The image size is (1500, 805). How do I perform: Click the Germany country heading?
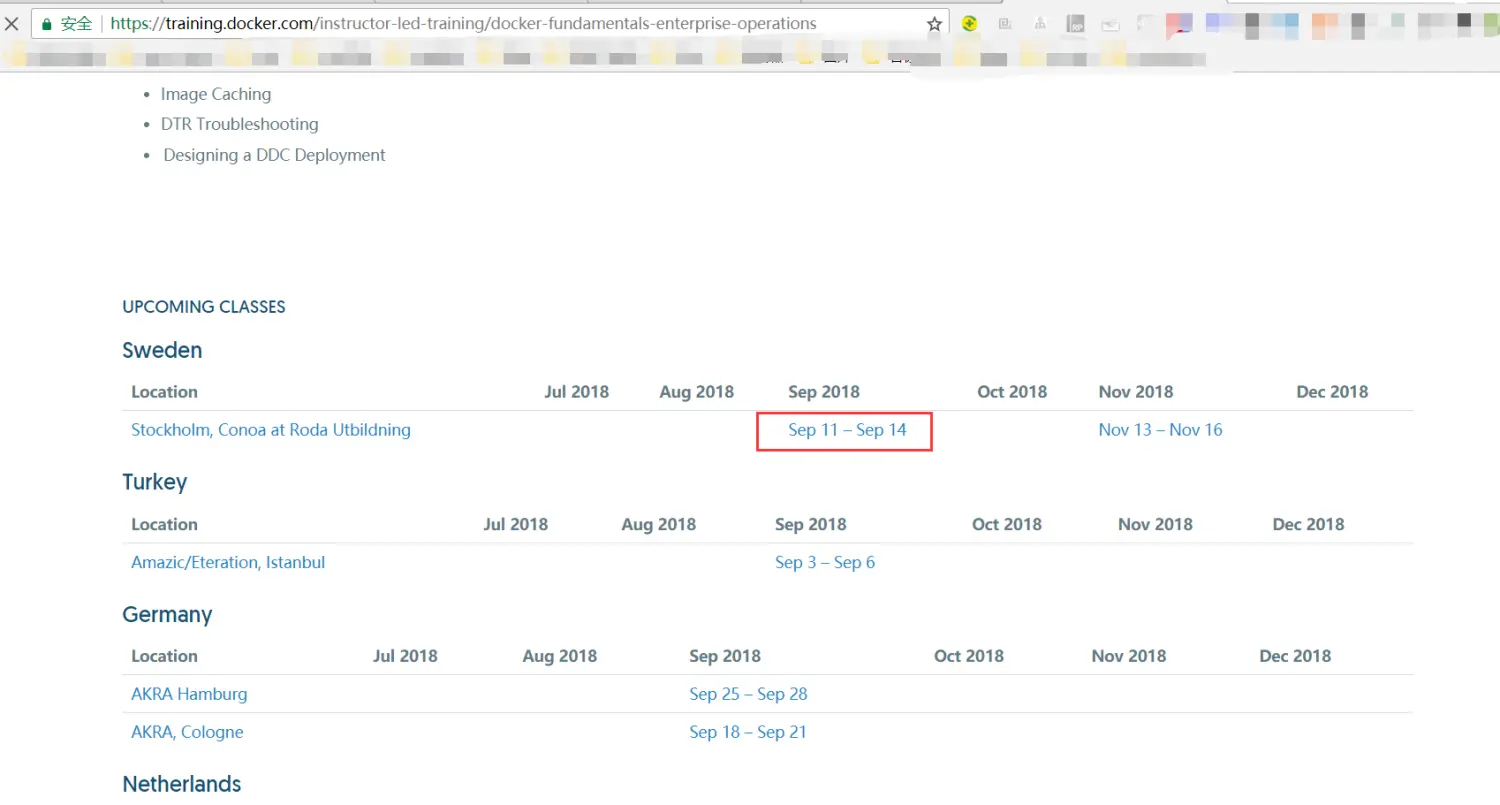pos(167,614)
